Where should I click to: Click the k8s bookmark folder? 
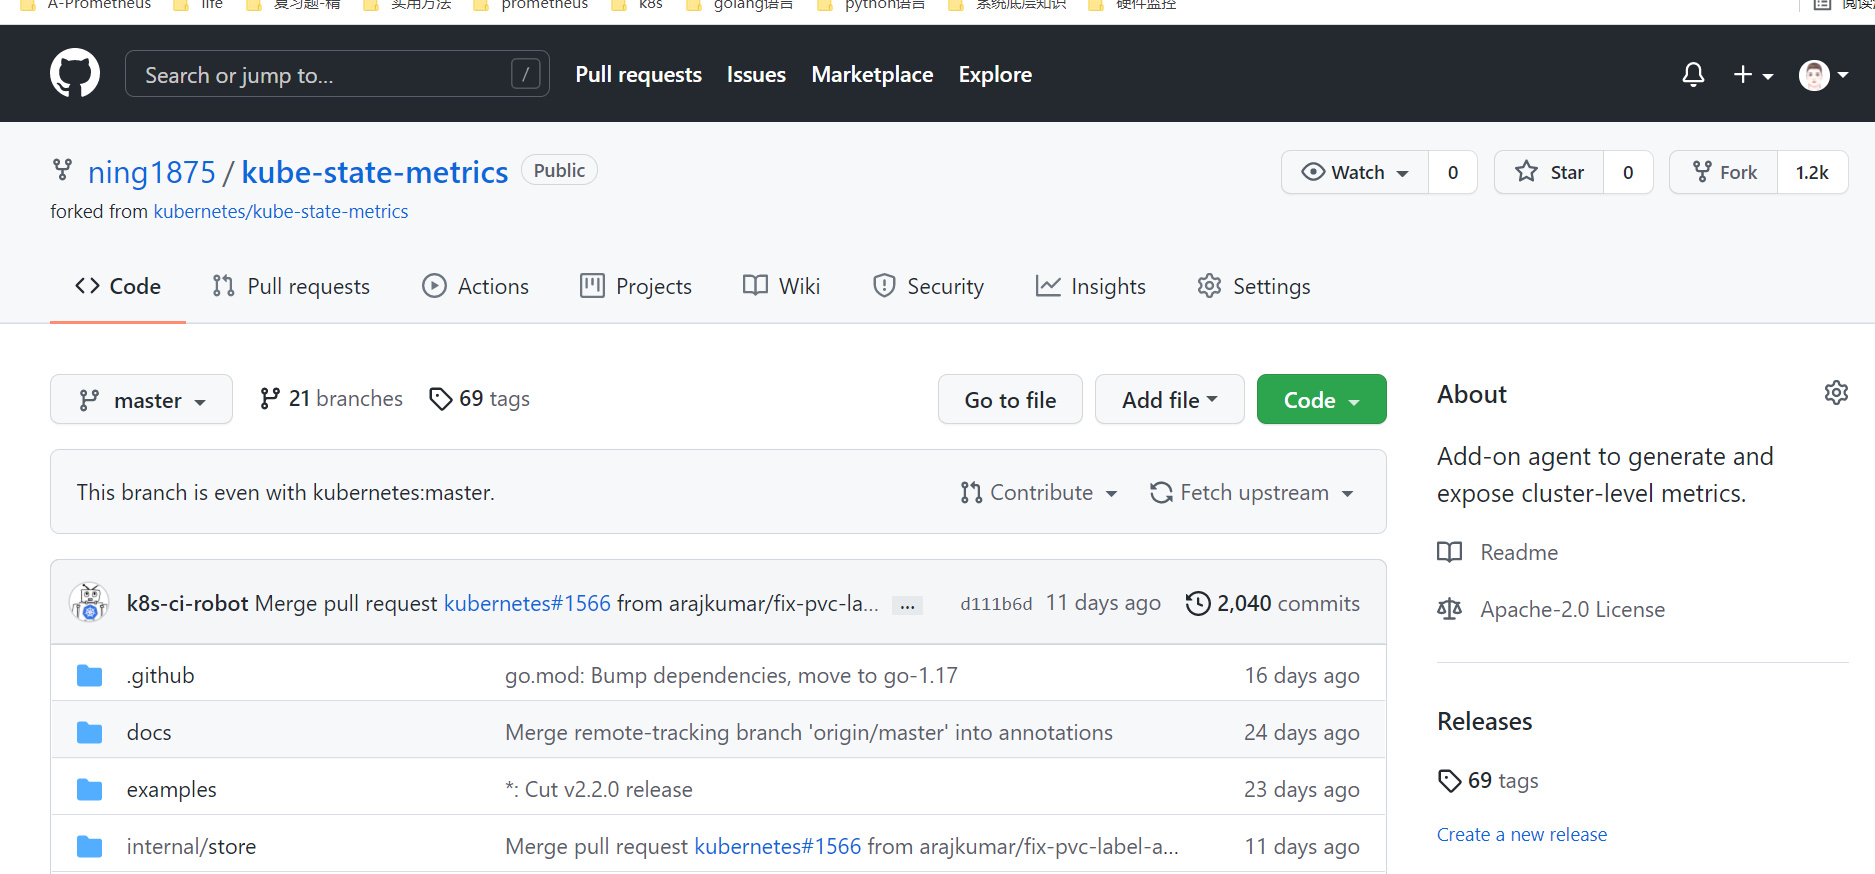pos(637,5)
